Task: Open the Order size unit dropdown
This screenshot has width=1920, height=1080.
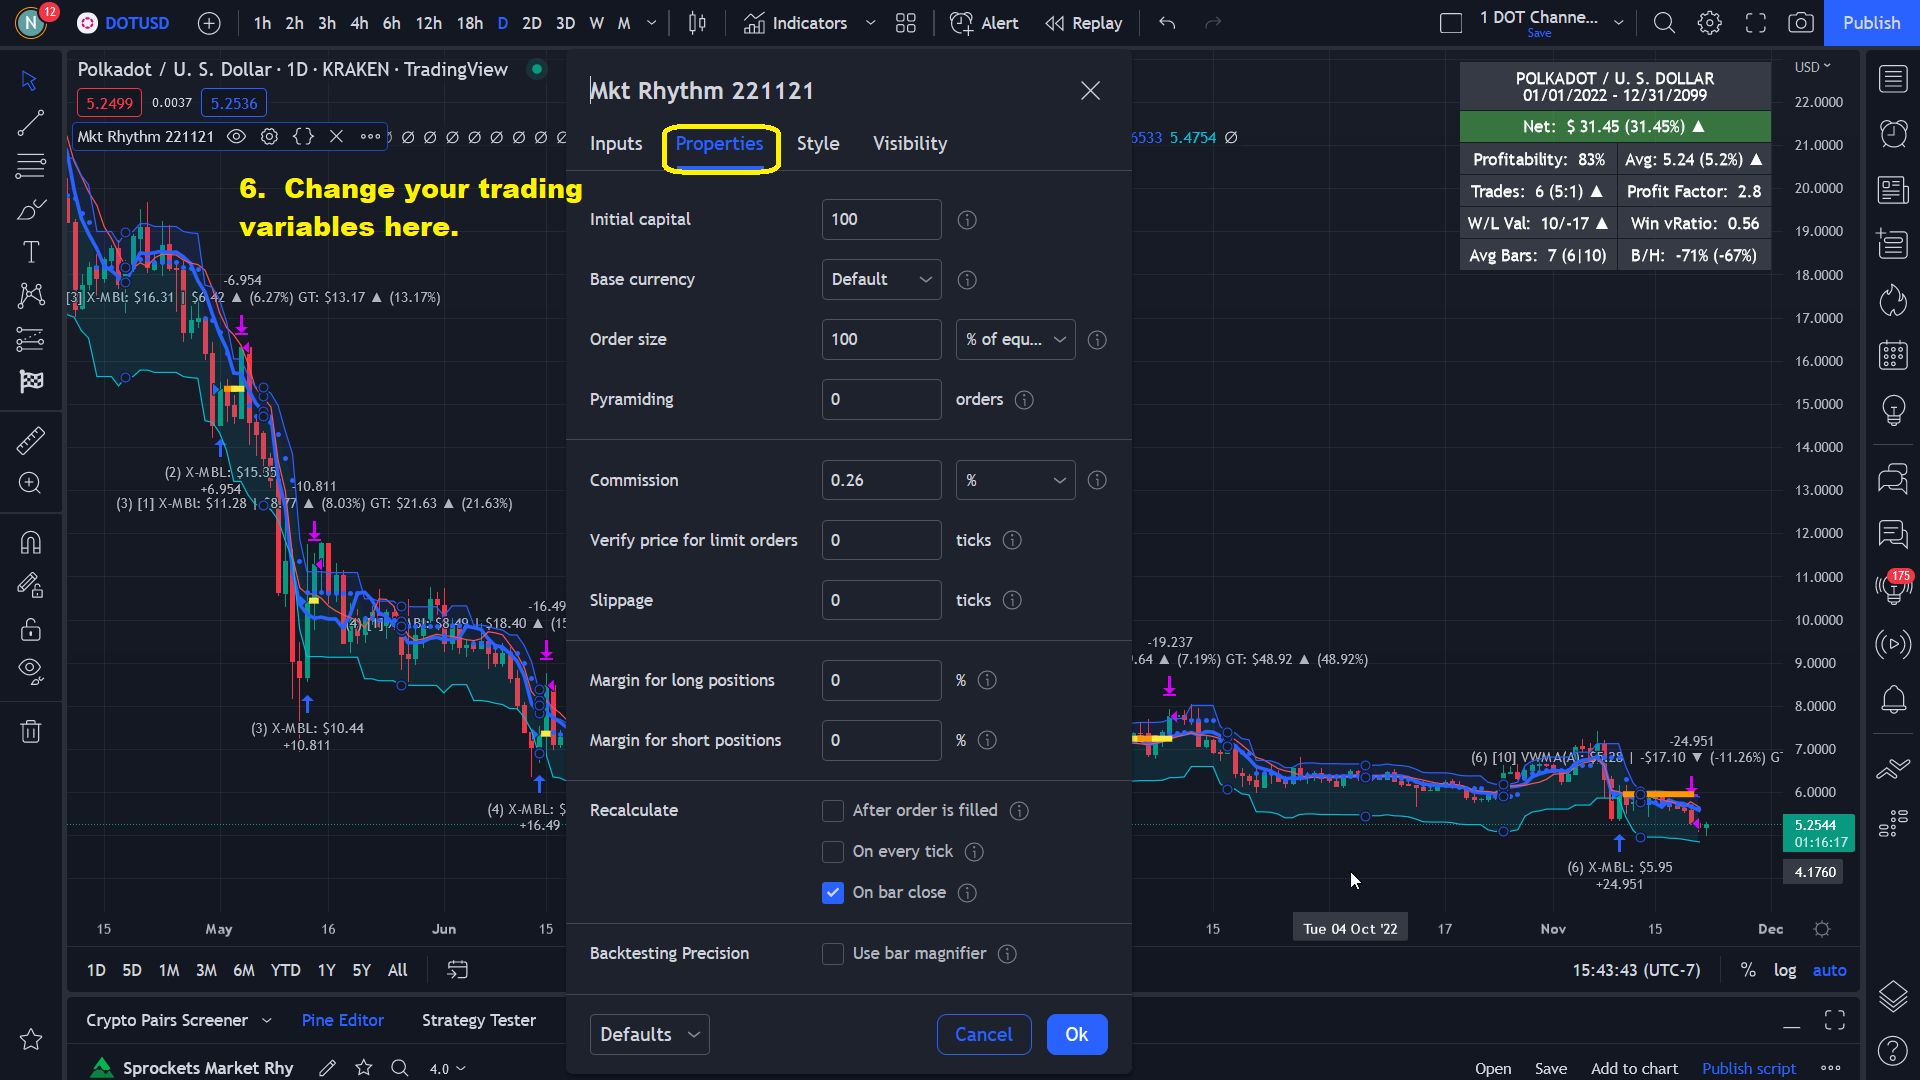Action: tap(1015, 340)
